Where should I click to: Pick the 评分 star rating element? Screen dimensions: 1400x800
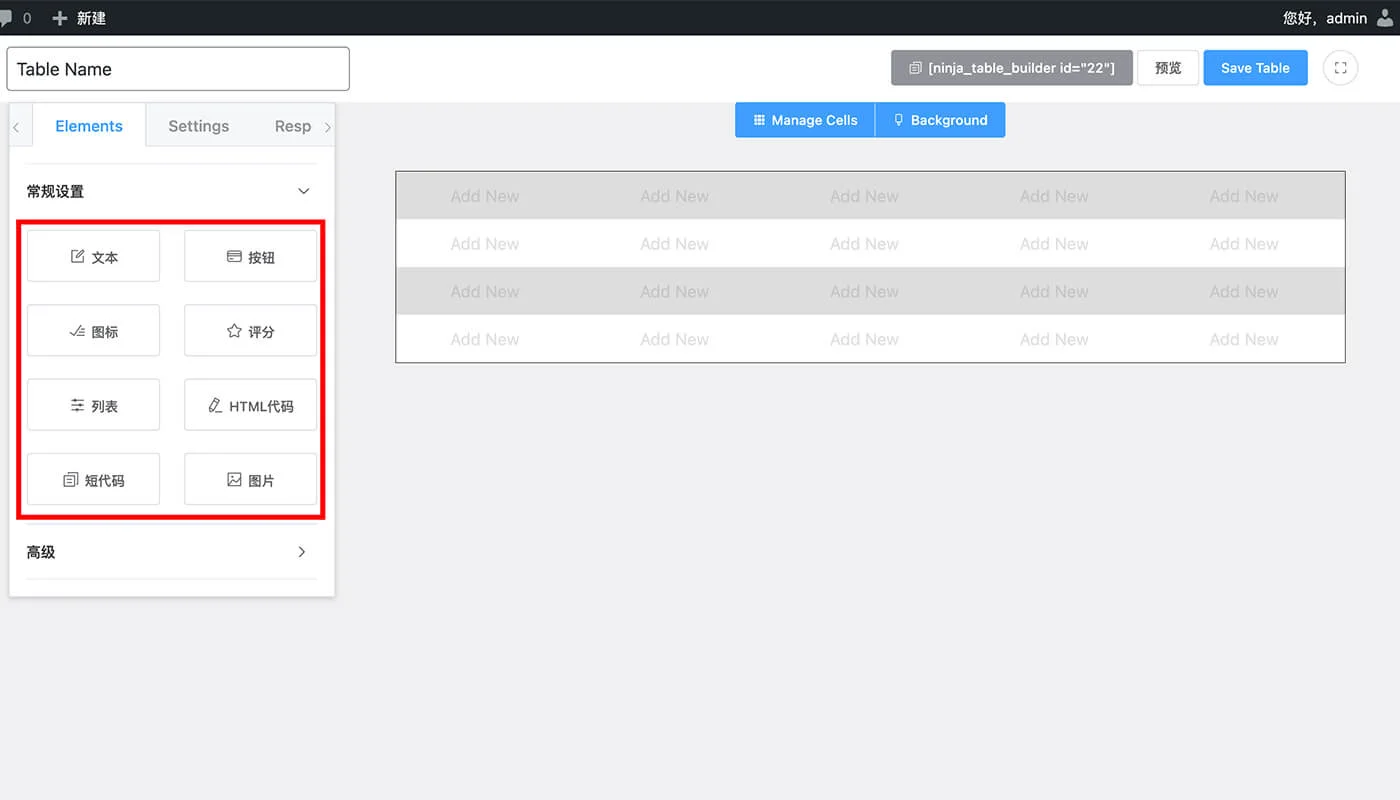250,332
